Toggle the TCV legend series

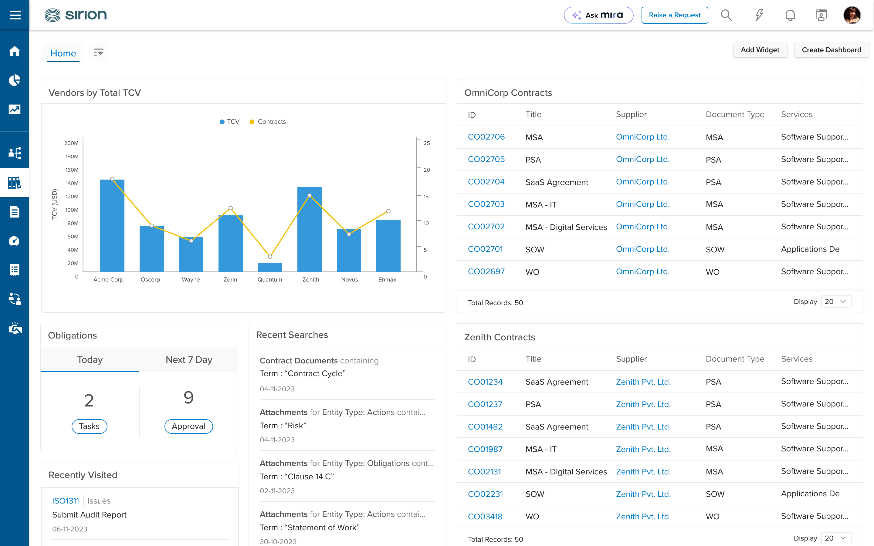[229, 121]
